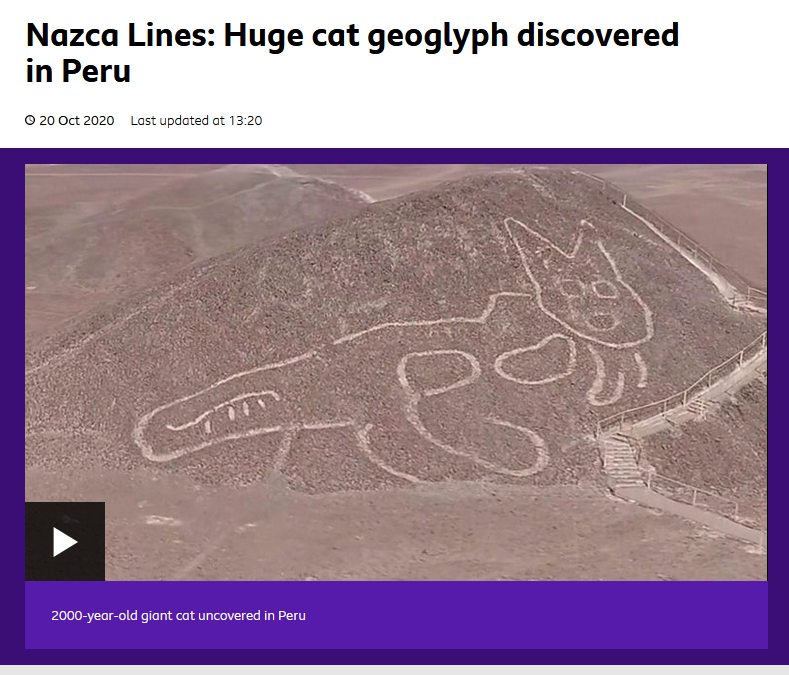Click the oval shape on the cat's body
The width and height of the screenshot is (789, 675).
pos(536,358)
